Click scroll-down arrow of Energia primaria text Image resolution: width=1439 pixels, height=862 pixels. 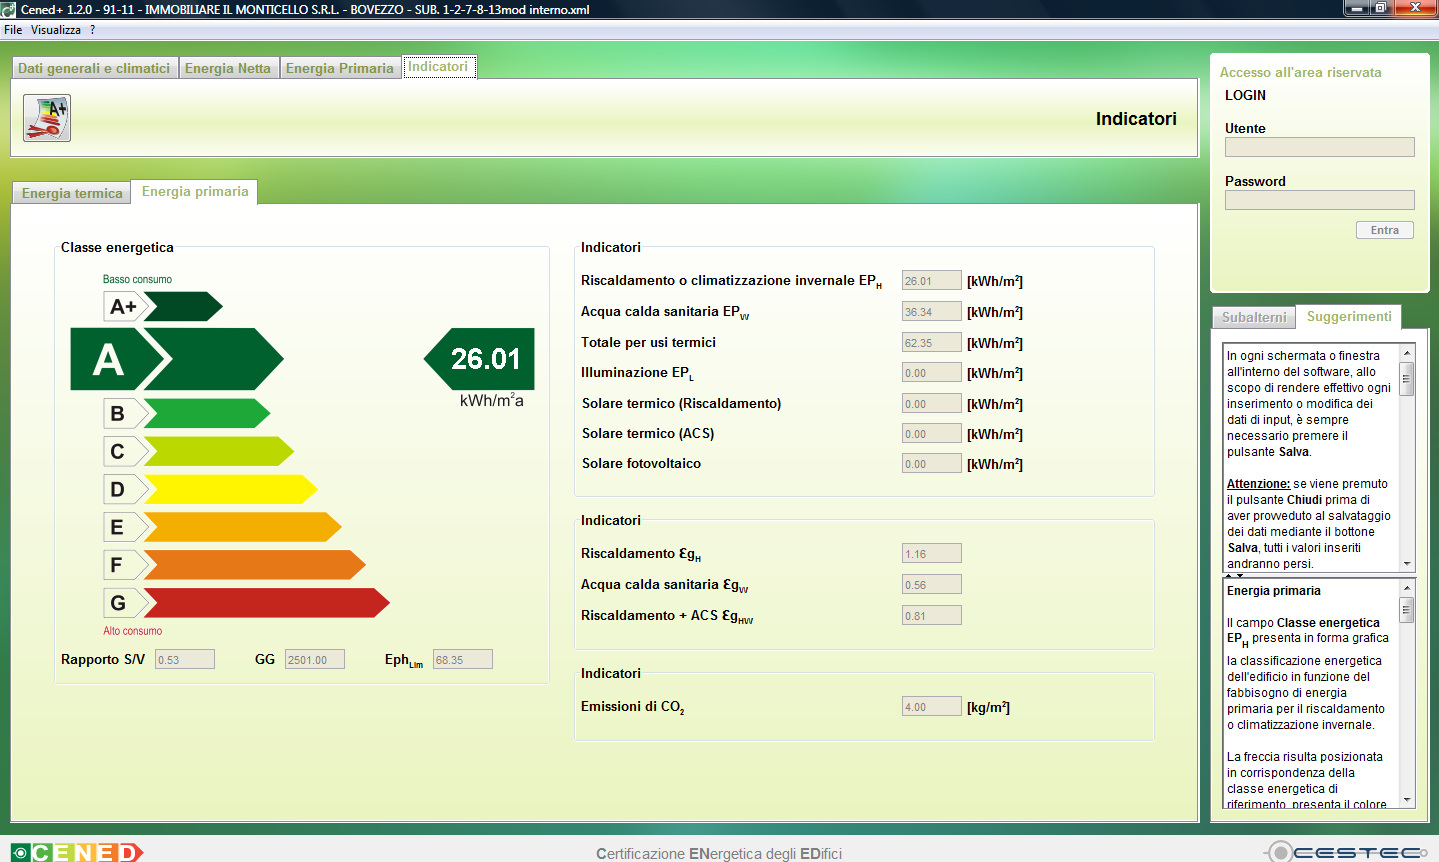1407,800
